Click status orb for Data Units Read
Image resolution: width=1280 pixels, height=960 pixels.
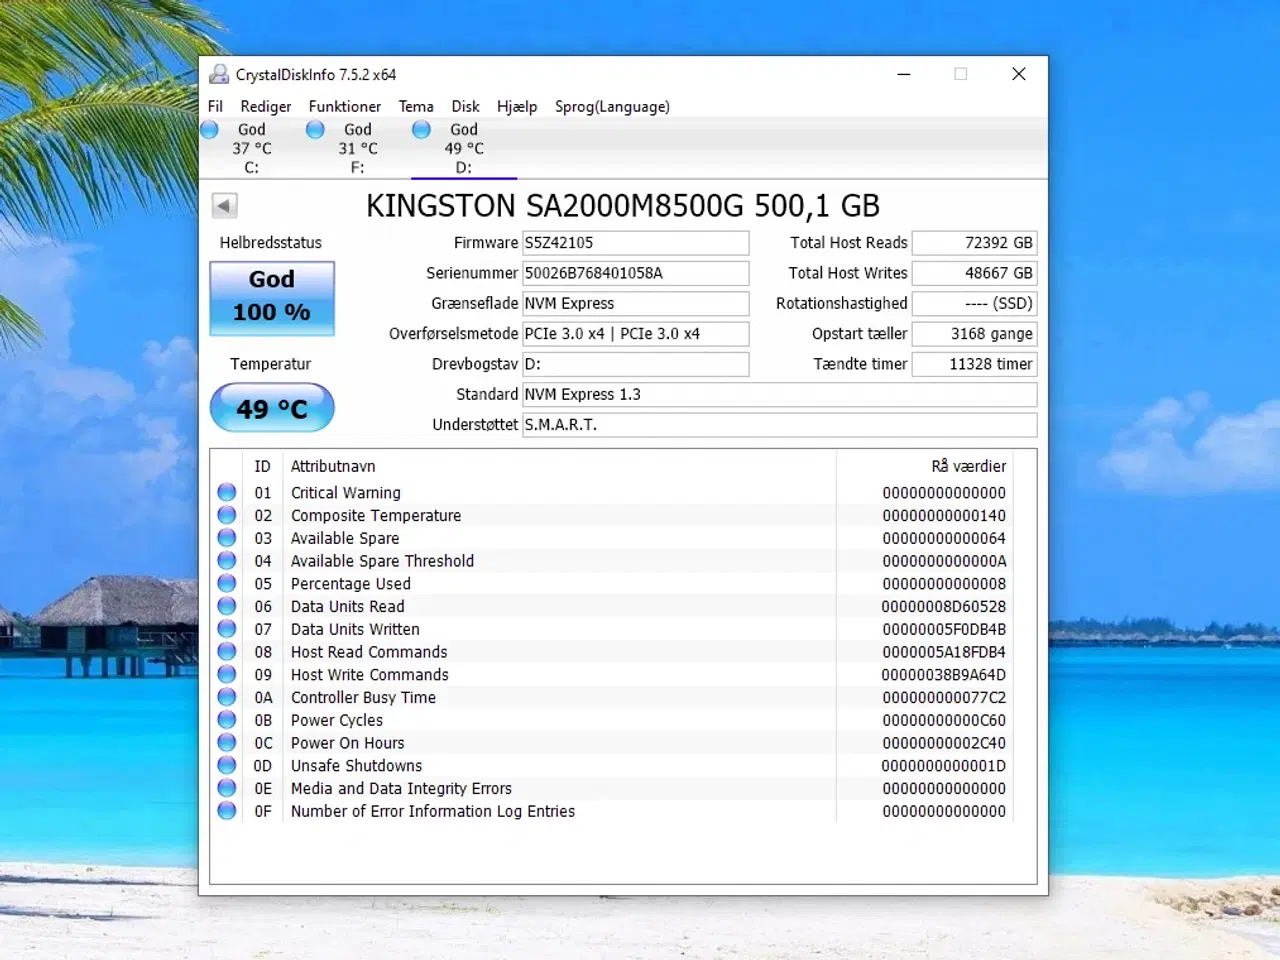coord(227,607)
